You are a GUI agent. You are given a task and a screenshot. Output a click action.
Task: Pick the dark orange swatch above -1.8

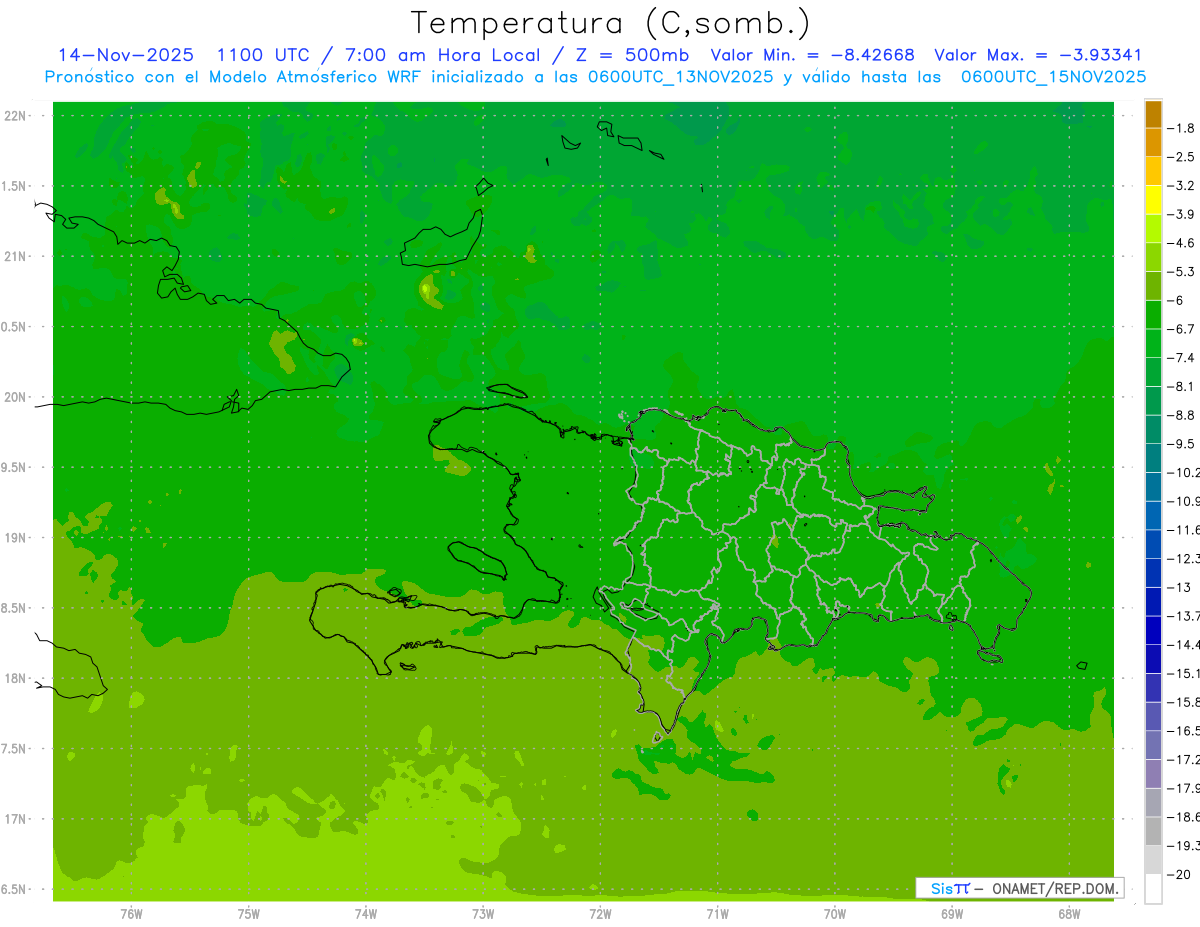click(x=1153, y=114)
